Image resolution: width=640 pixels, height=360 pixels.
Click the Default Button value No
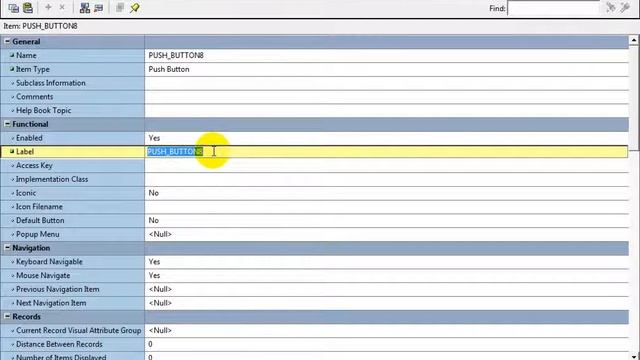pyautogui.click(x=153, y=220)
